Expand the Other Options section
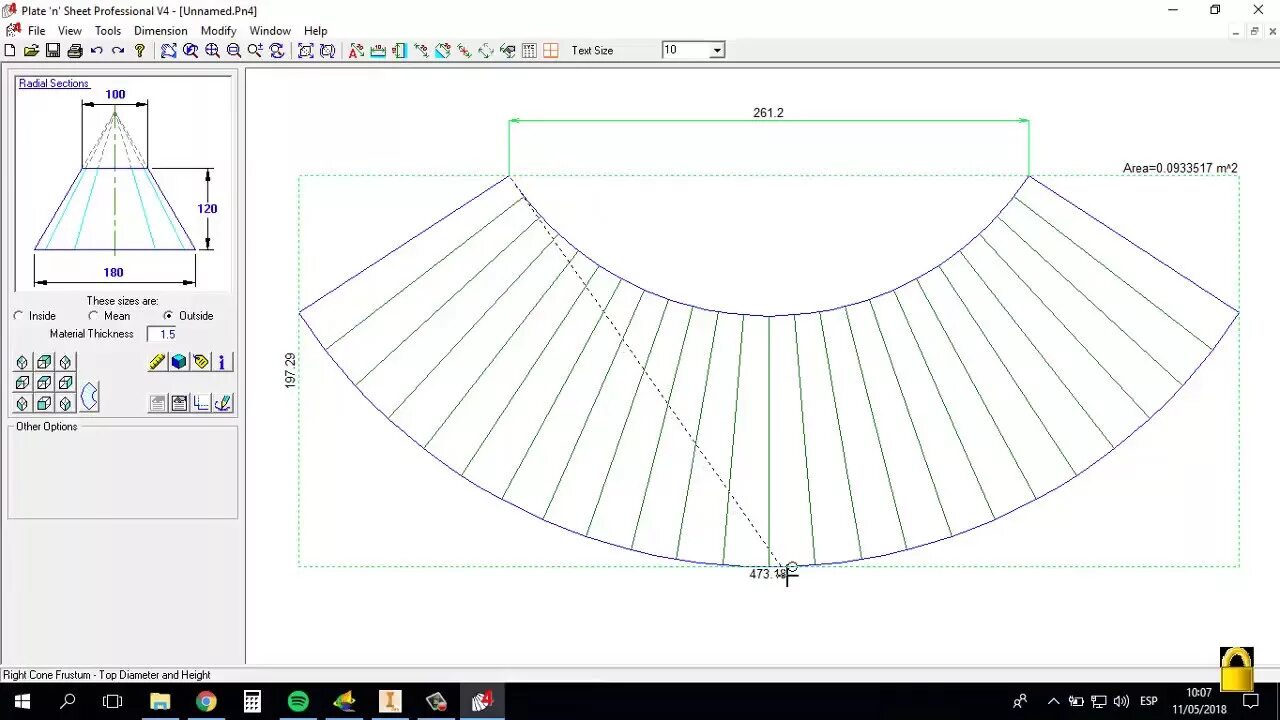1280x720 pixels. coord(46,426)
